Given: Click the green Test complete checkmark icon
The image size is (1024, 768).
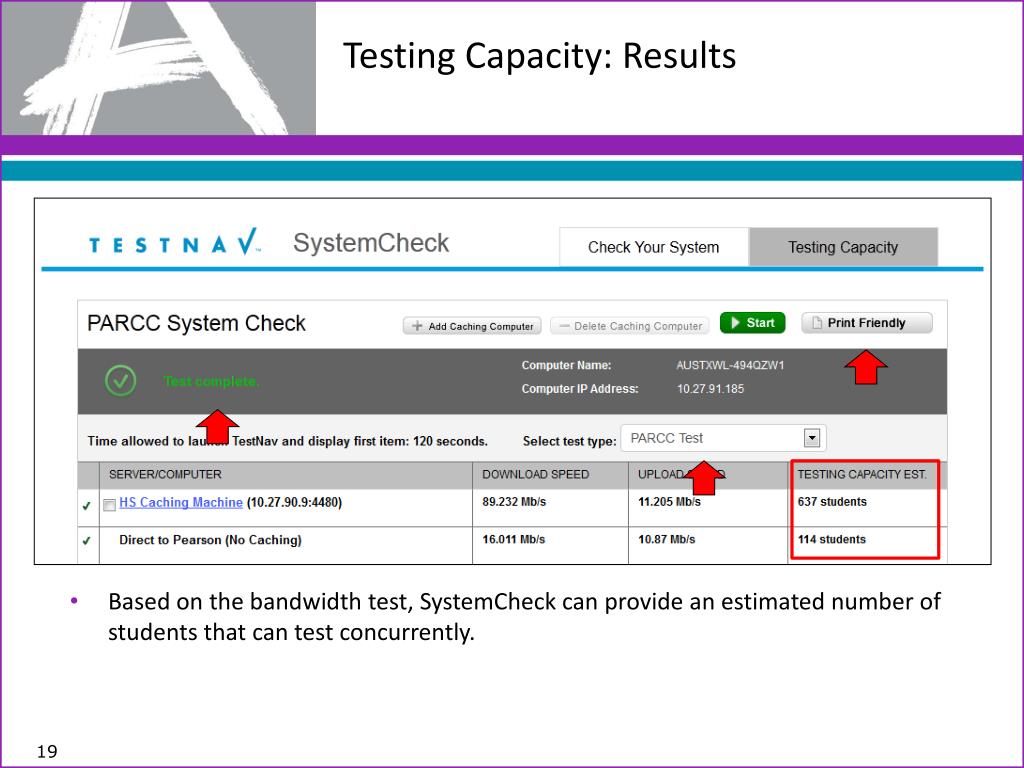Looking at the screenshot, I should (x=121, y=381).
